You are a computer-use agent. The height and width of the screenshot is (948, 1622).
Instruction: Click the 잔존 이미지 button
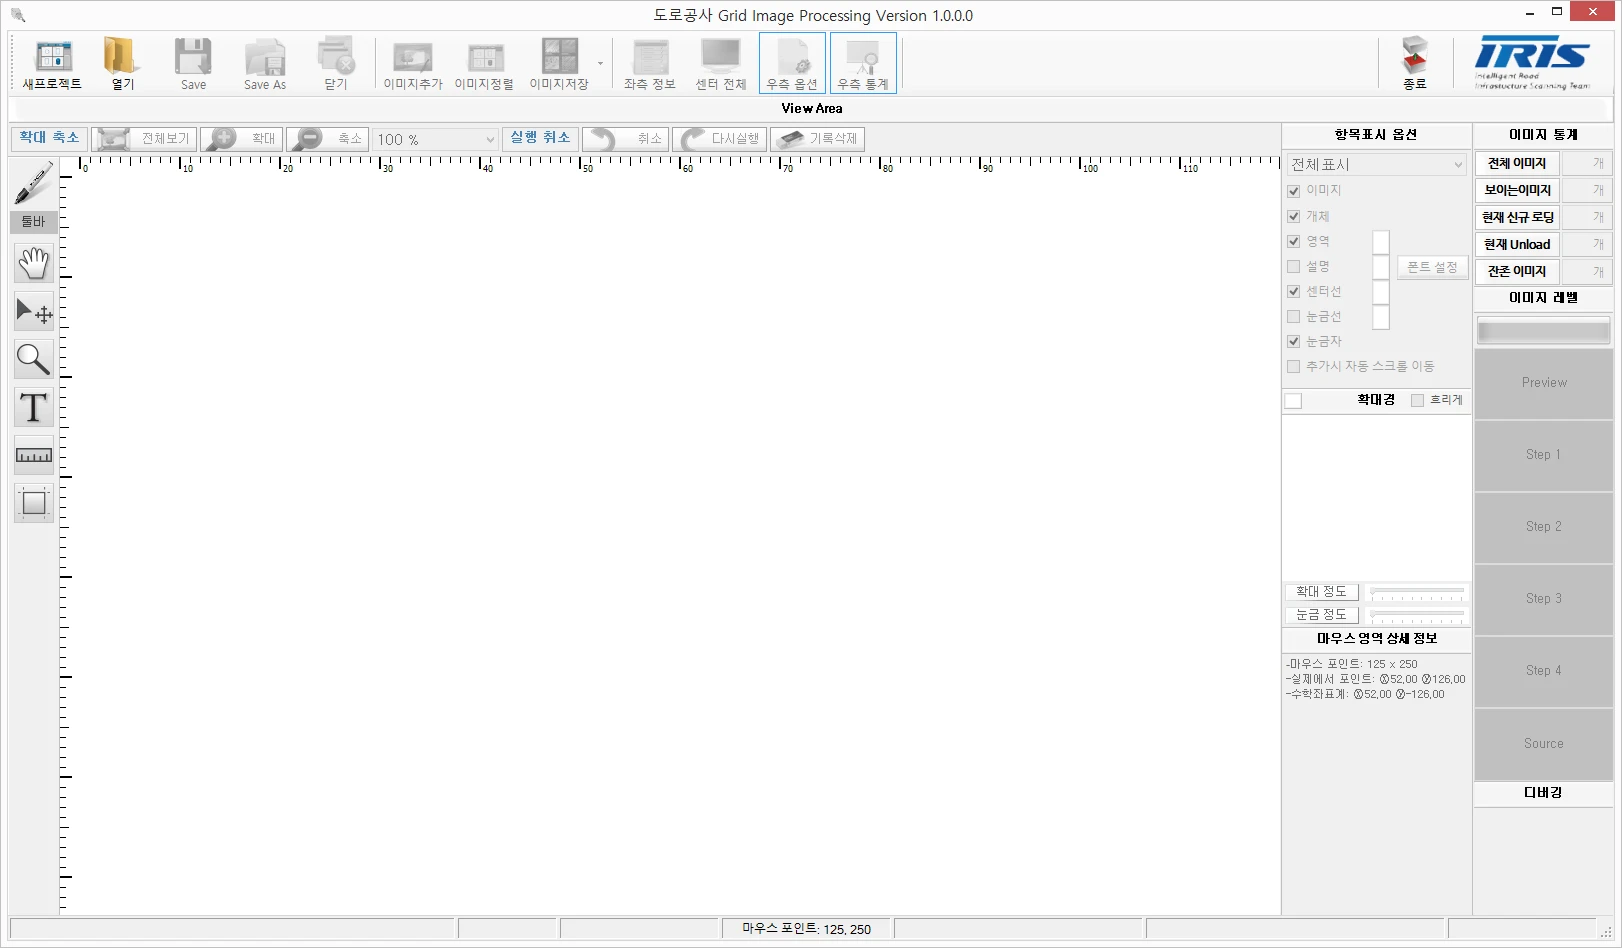click(x=1516, y=271)
